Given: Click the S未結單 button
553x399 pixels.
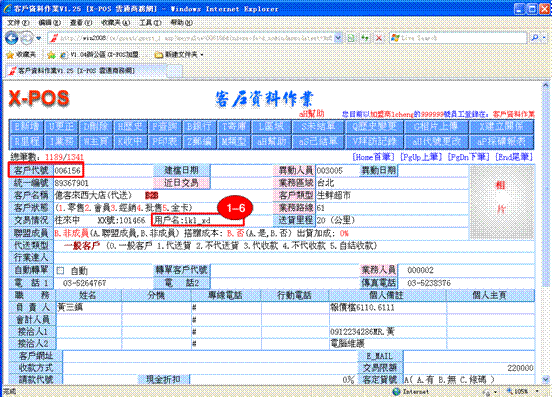Looking at the screenshot, I should click(x=318, y=126).
